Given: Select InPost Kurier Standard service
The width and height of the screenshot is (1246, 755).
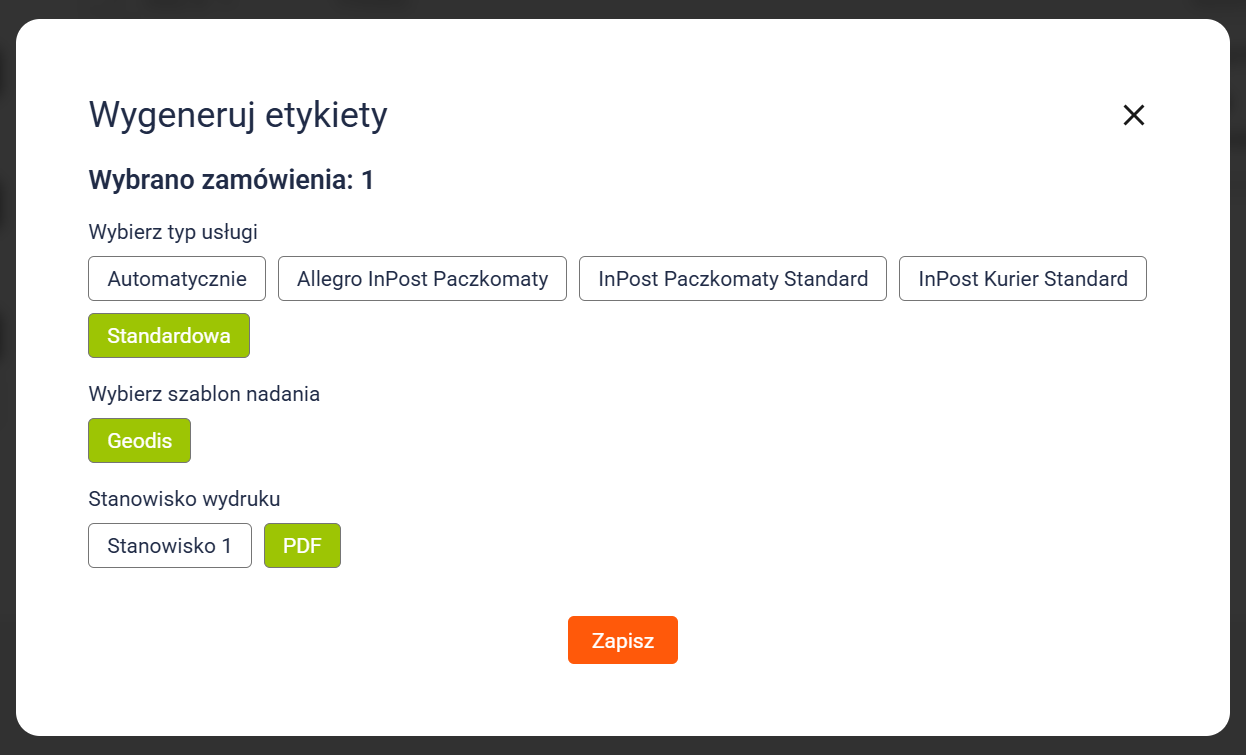Looking at the screenshot, I should pos(1022,279).
